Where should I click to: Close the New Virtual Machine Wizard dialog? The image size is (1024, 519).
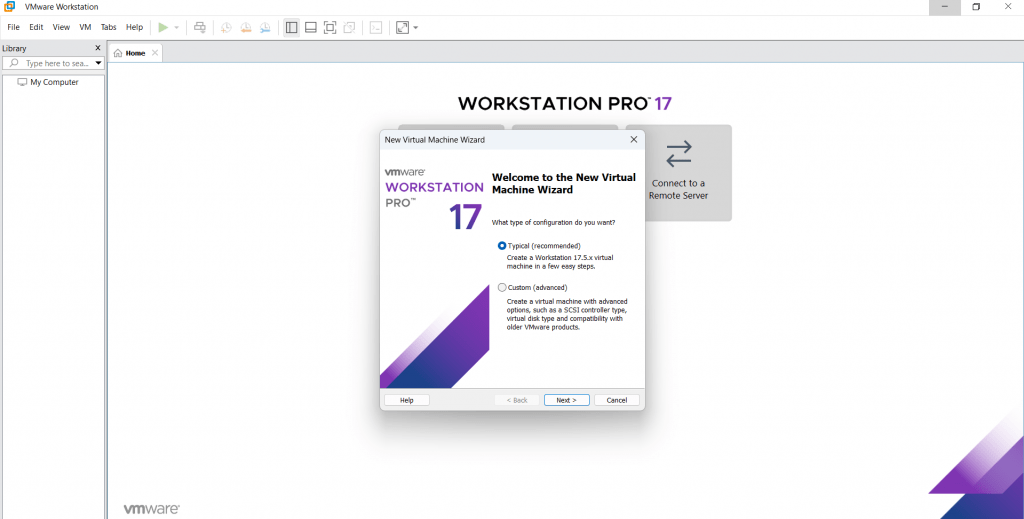point(633,140)
